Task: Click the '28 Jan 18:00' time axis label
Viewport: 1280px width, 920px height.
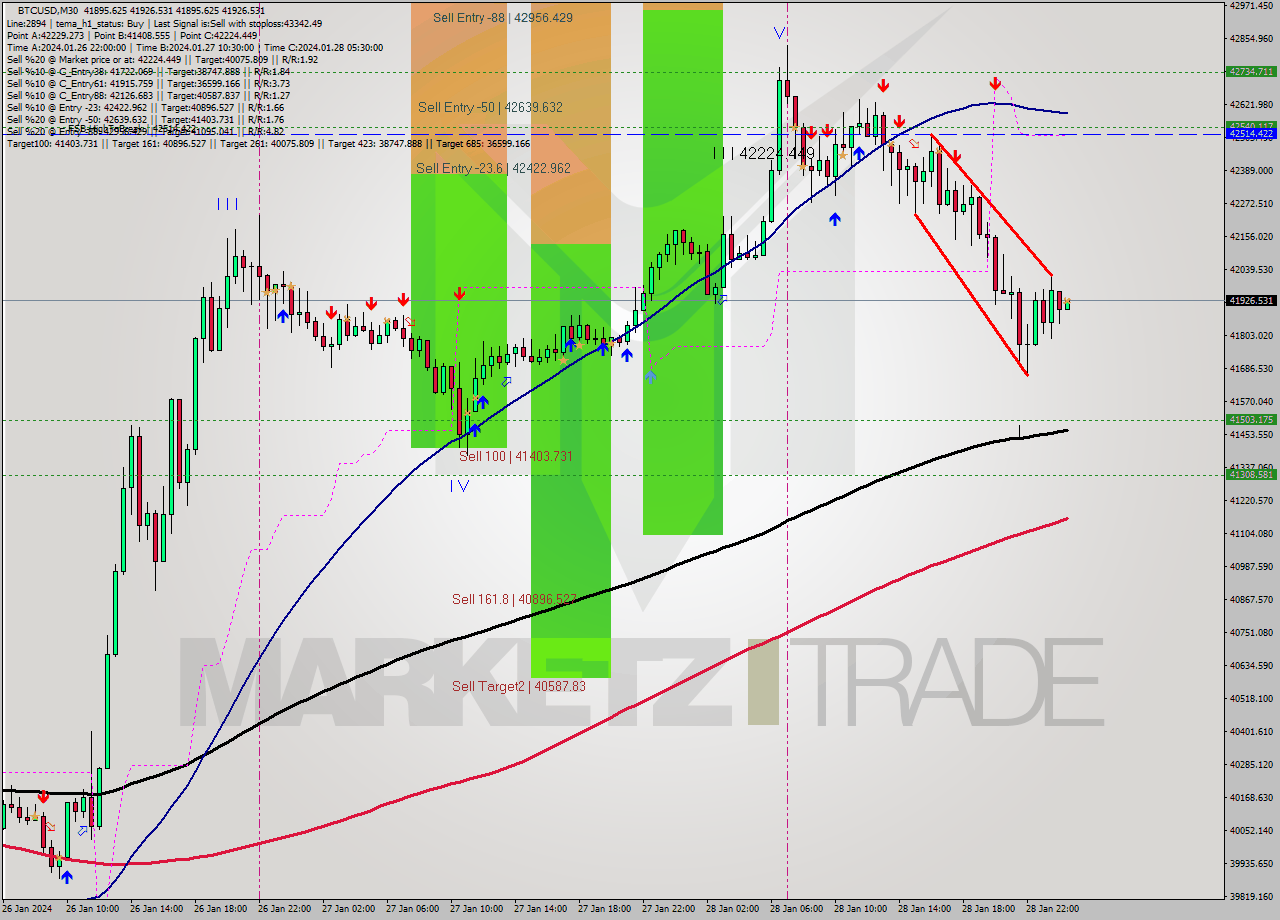Action: point(989,909)
